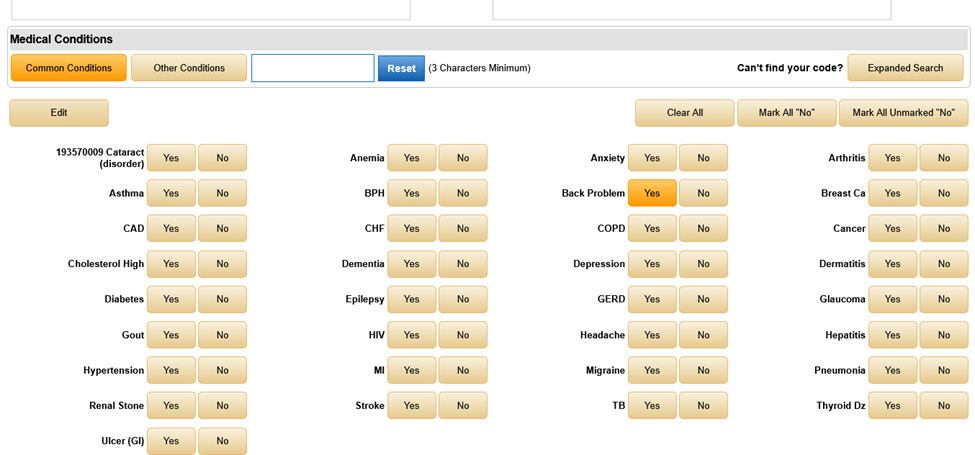Mark Stroke as No

pos(463,406)
